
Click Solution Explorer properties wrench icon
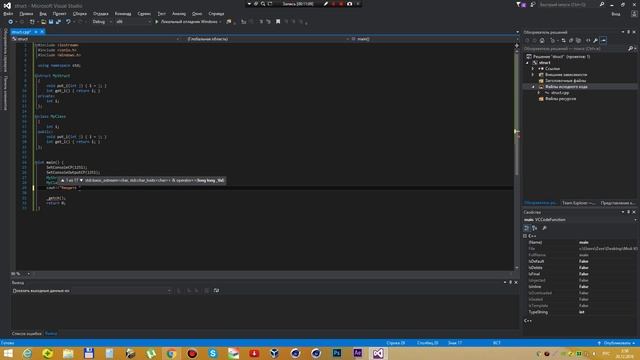click(596, 40)
